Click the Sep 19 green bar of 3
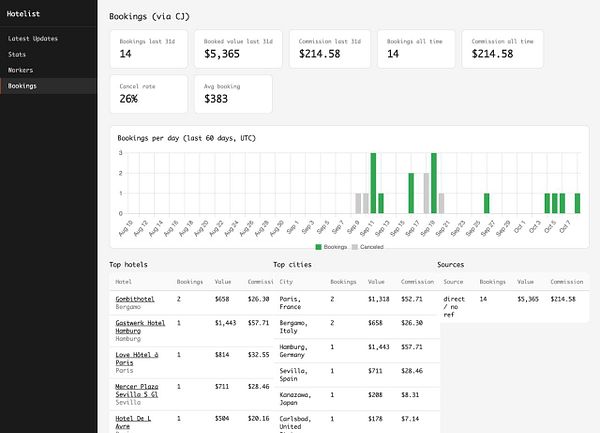 (434, 183)
